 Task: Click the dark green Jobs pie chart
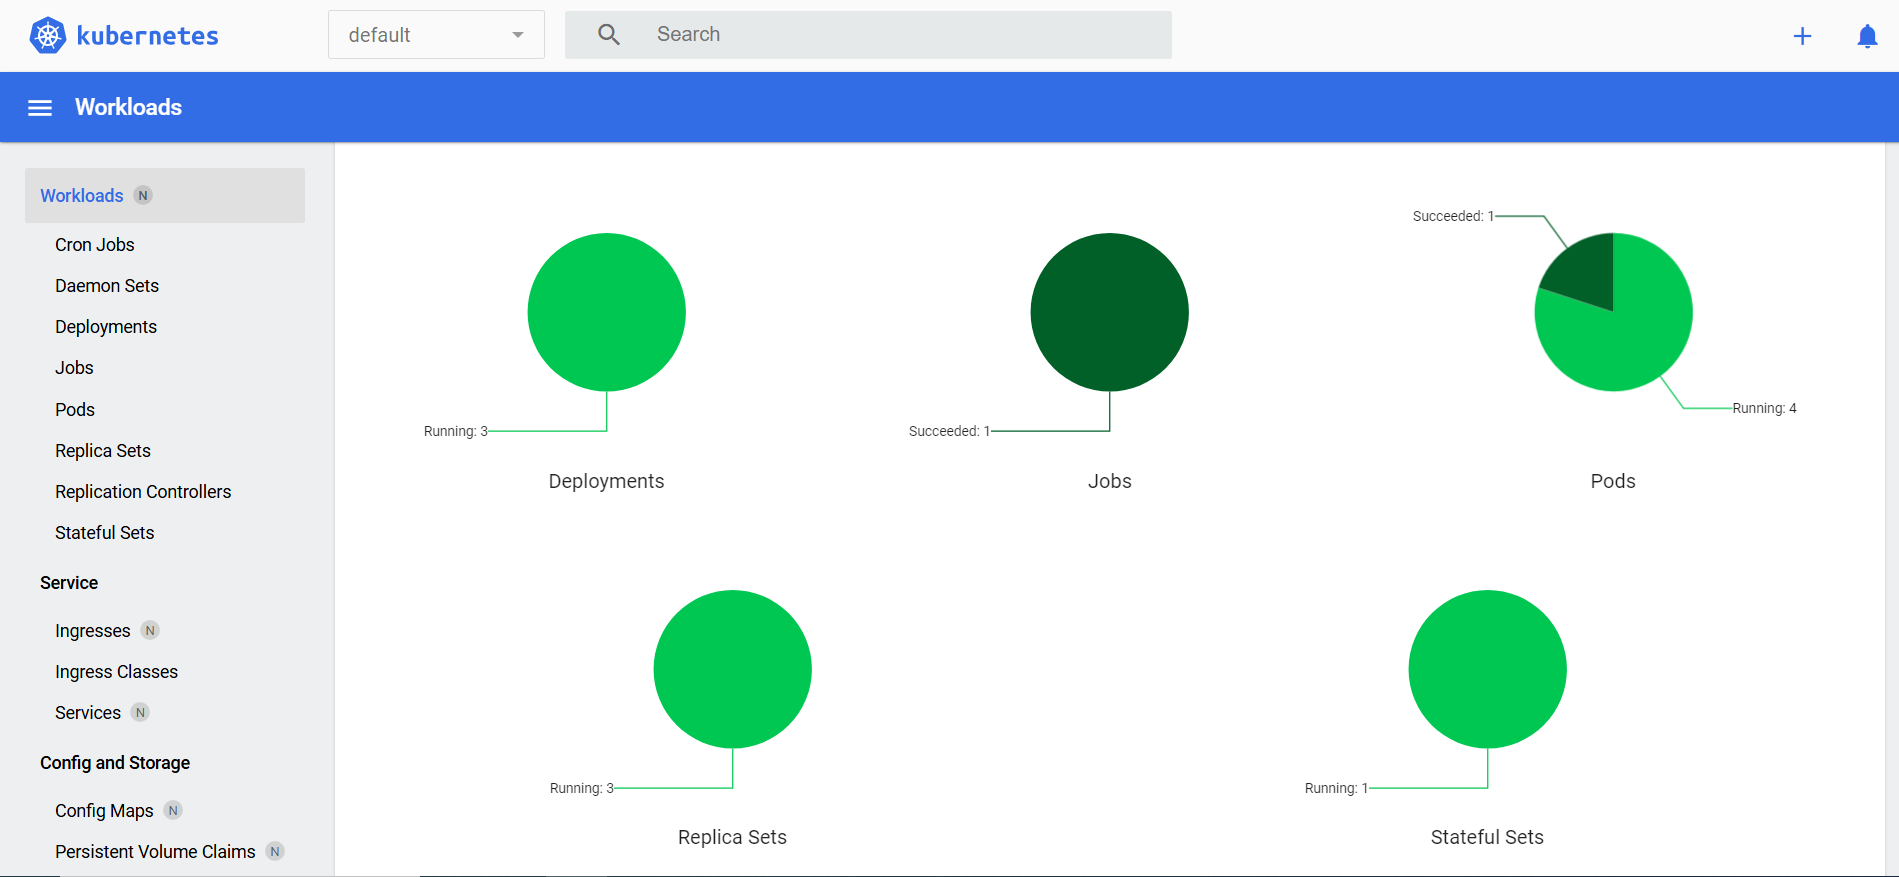1110,312
